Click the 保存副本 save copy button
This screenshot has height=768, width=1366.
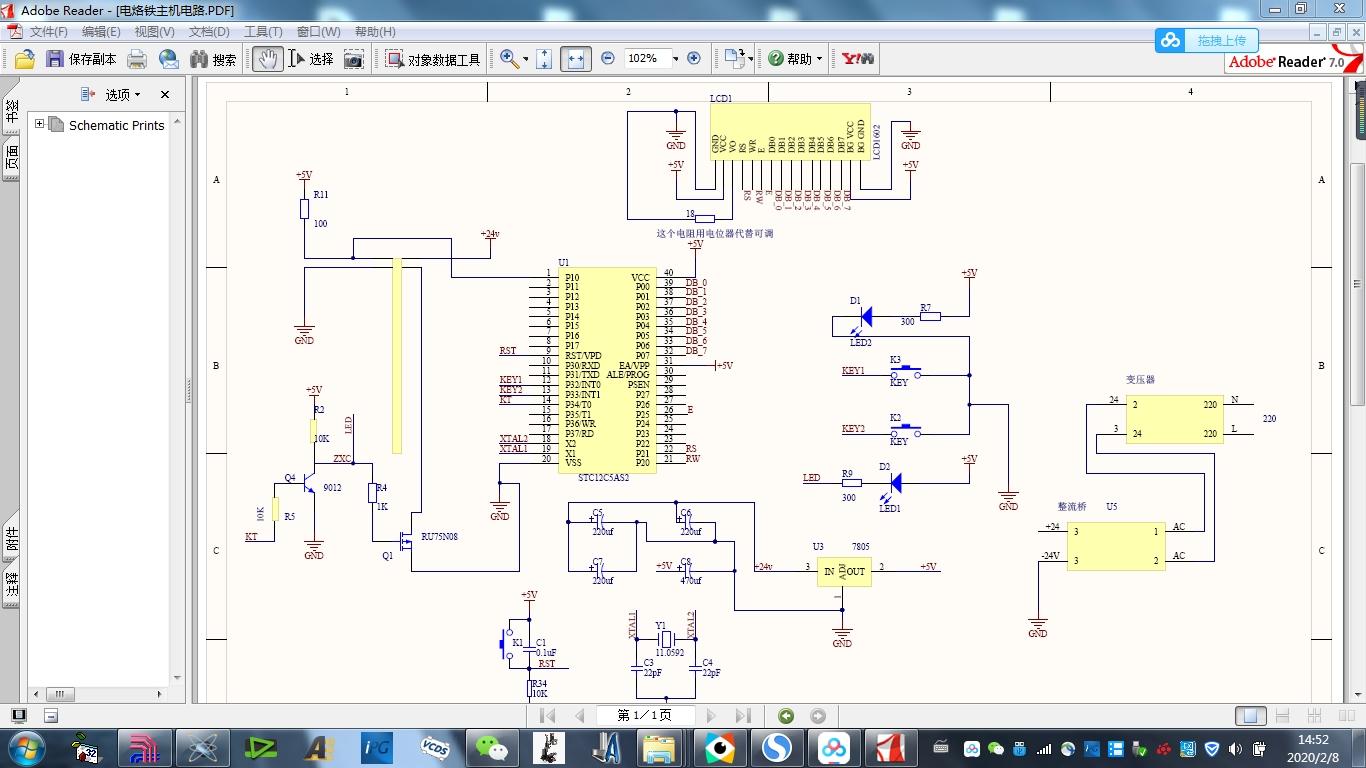(x=81, y=59)
